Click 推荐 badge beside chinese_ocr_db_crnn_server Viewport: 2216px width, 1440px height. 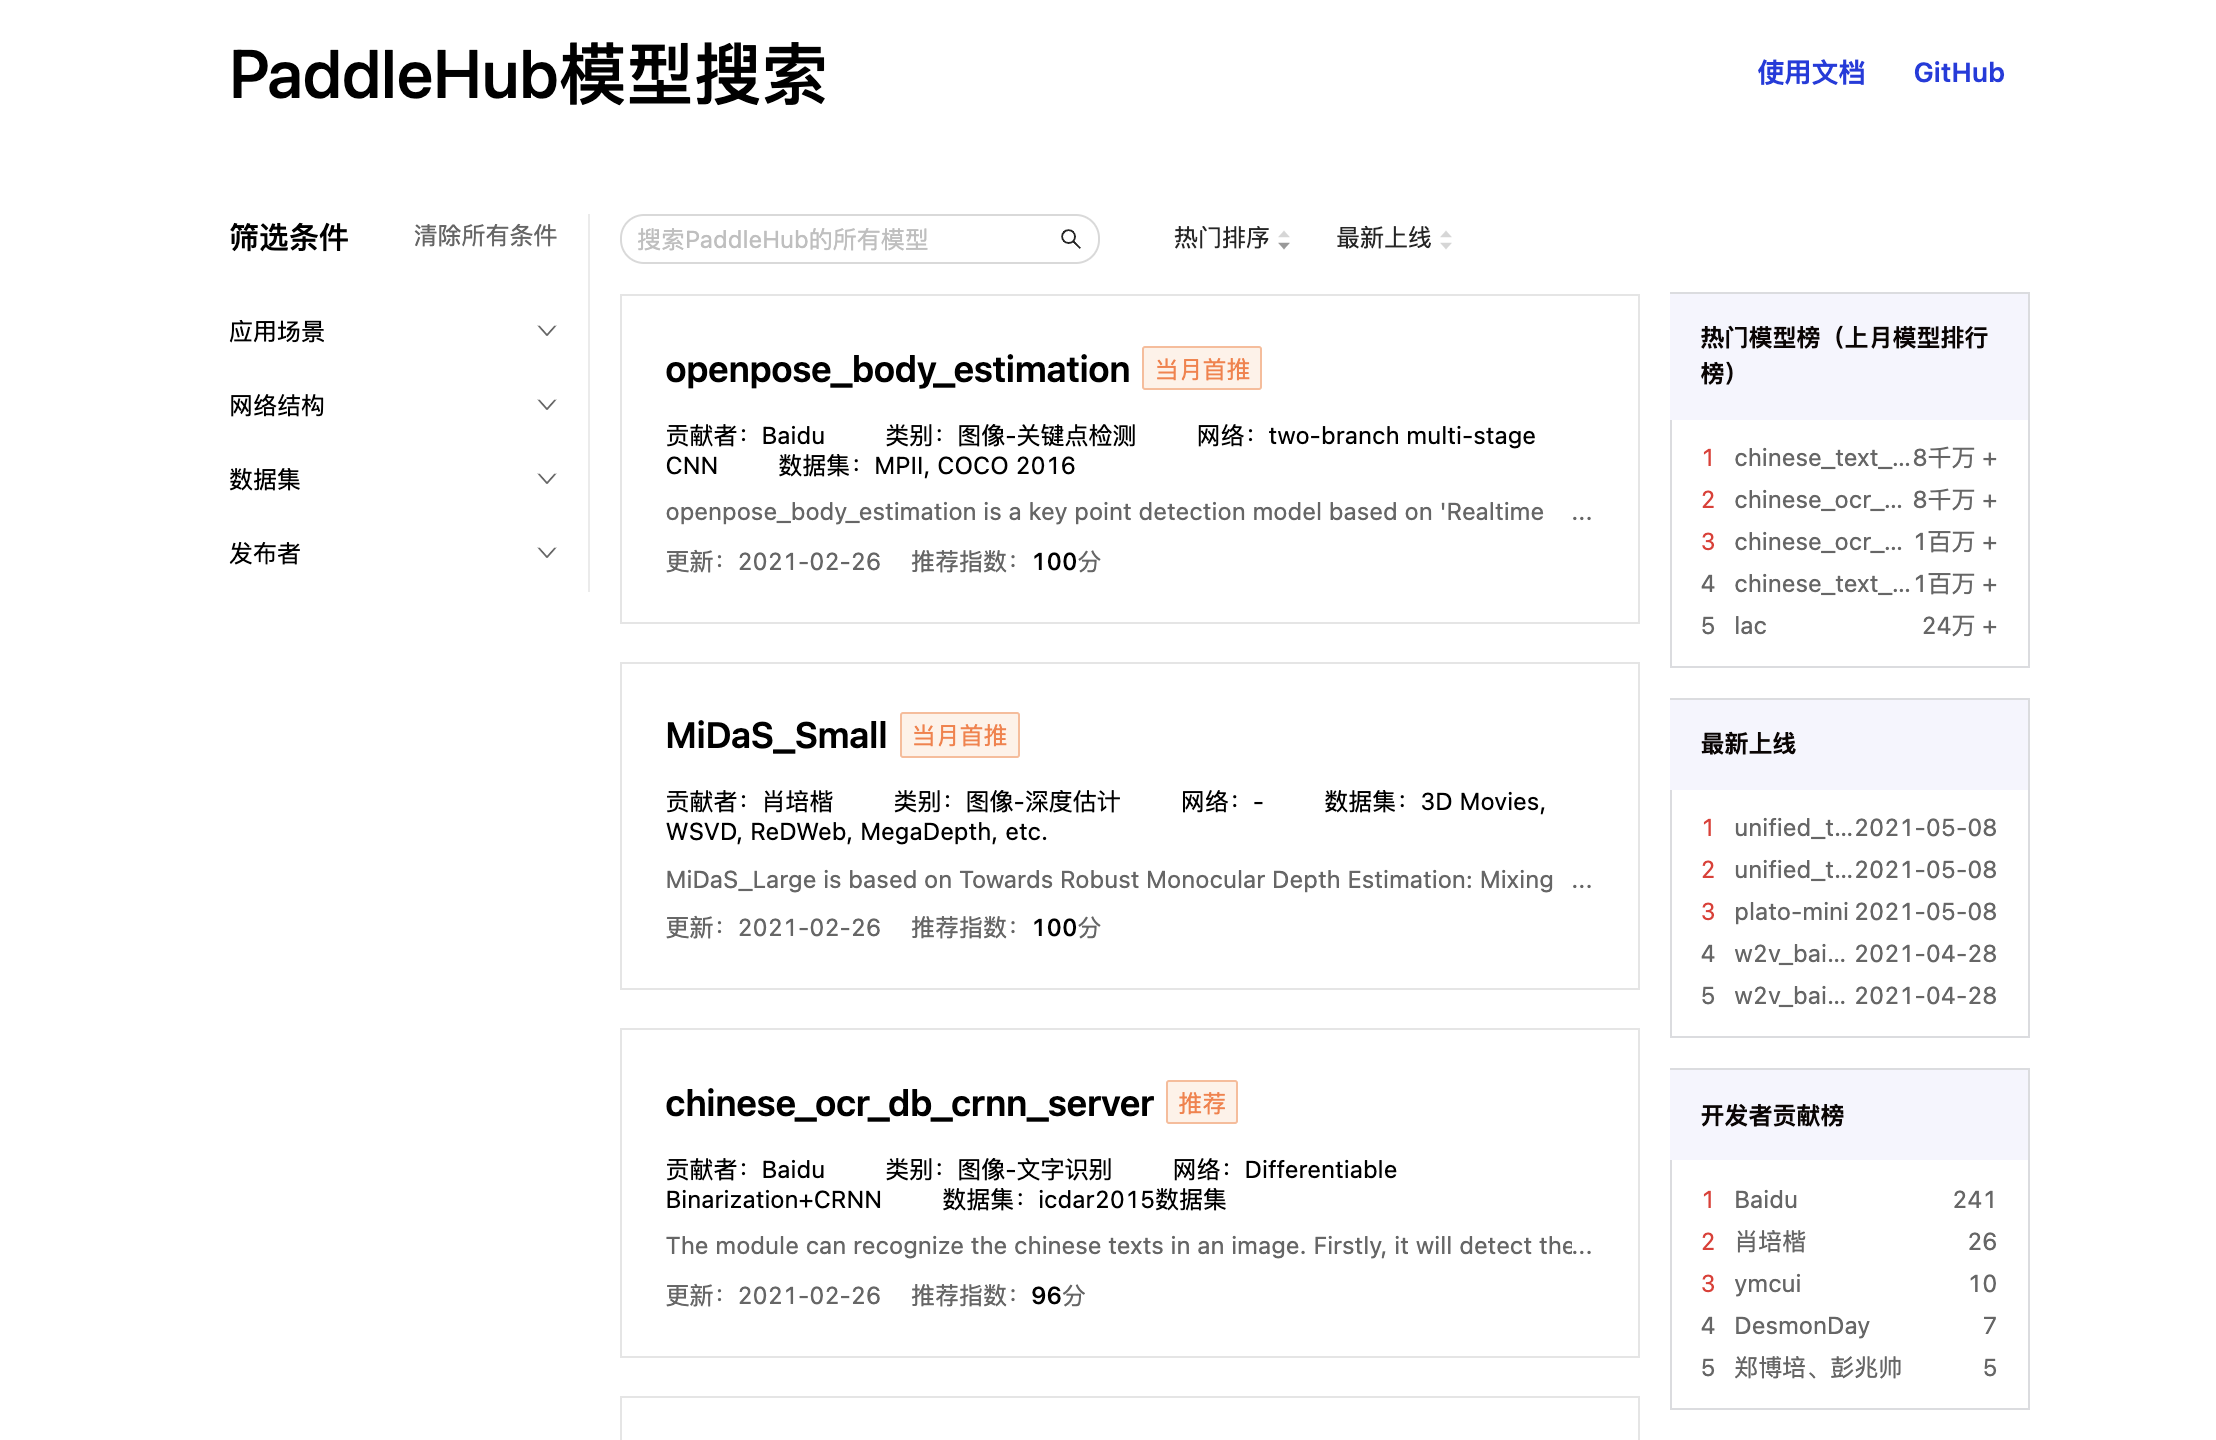click(1201, 1103)
